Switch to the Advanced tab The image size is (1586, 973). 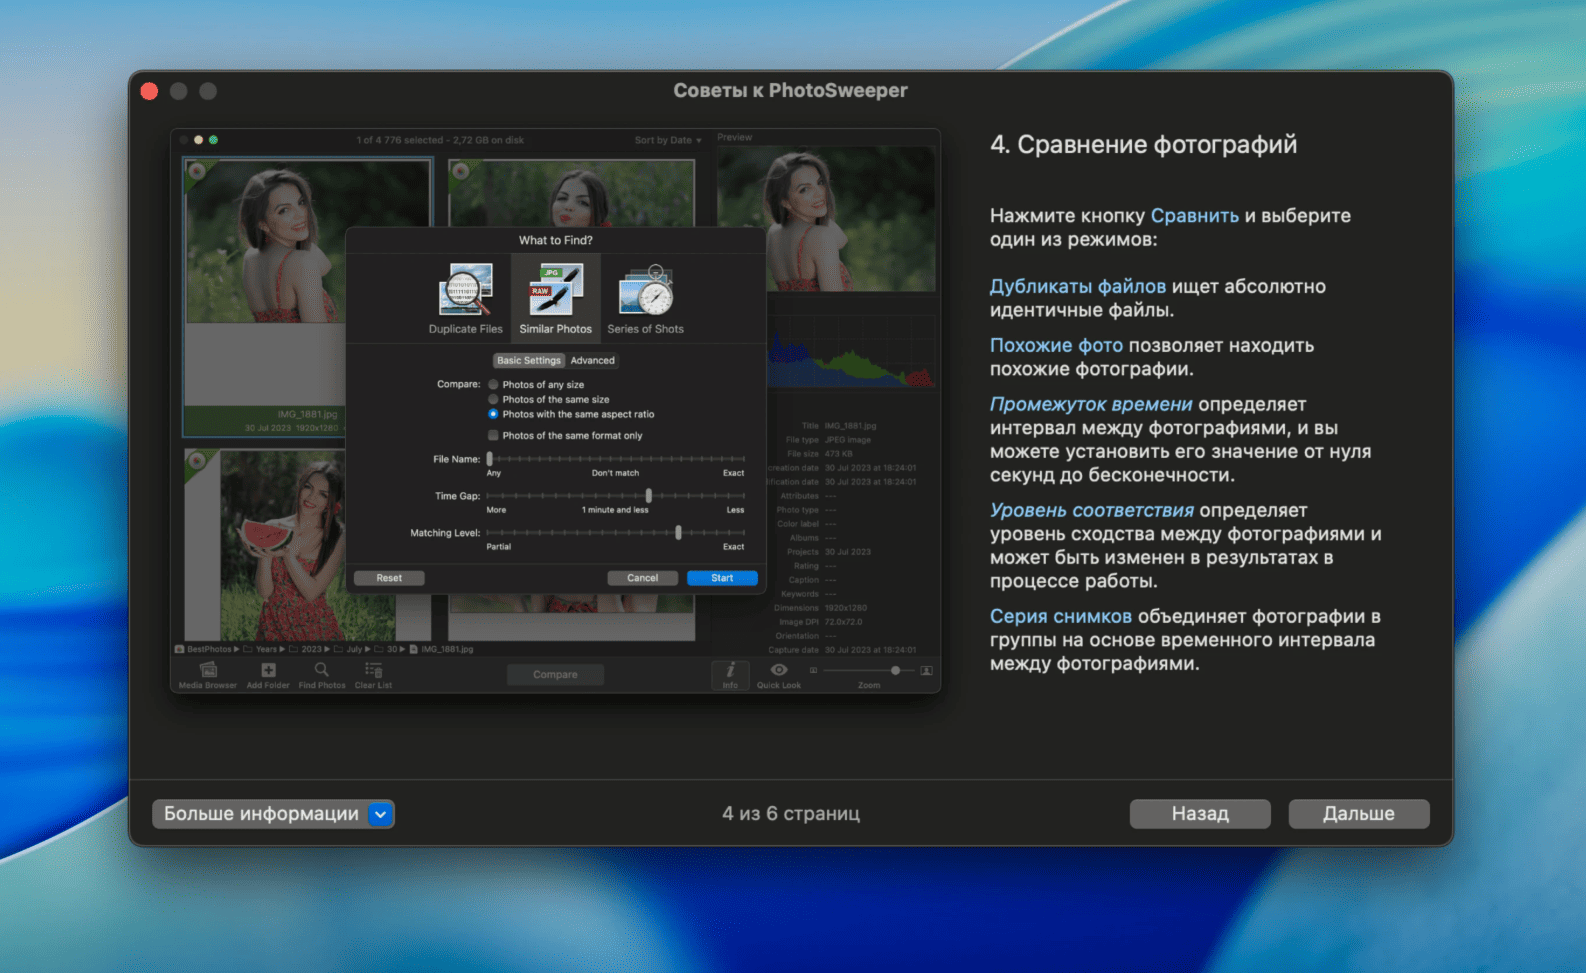point(593,361)
